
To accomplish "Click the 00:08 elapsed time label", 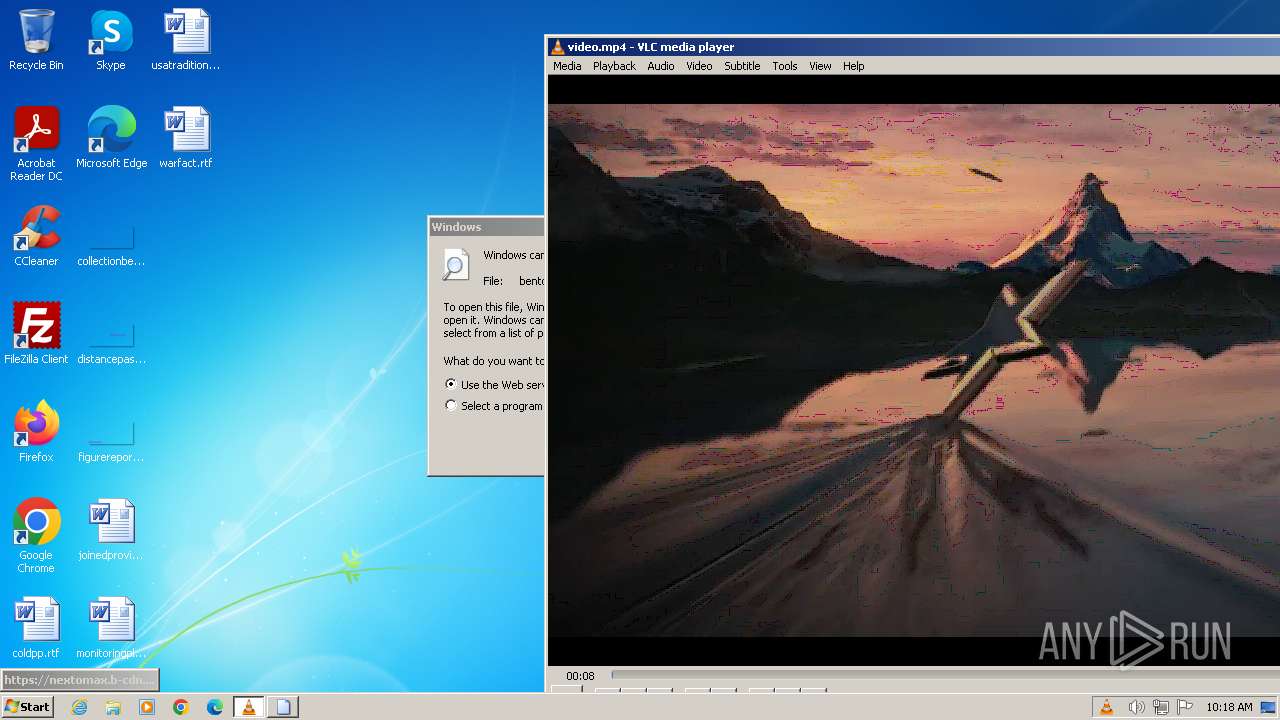I will tap(580, 676).
